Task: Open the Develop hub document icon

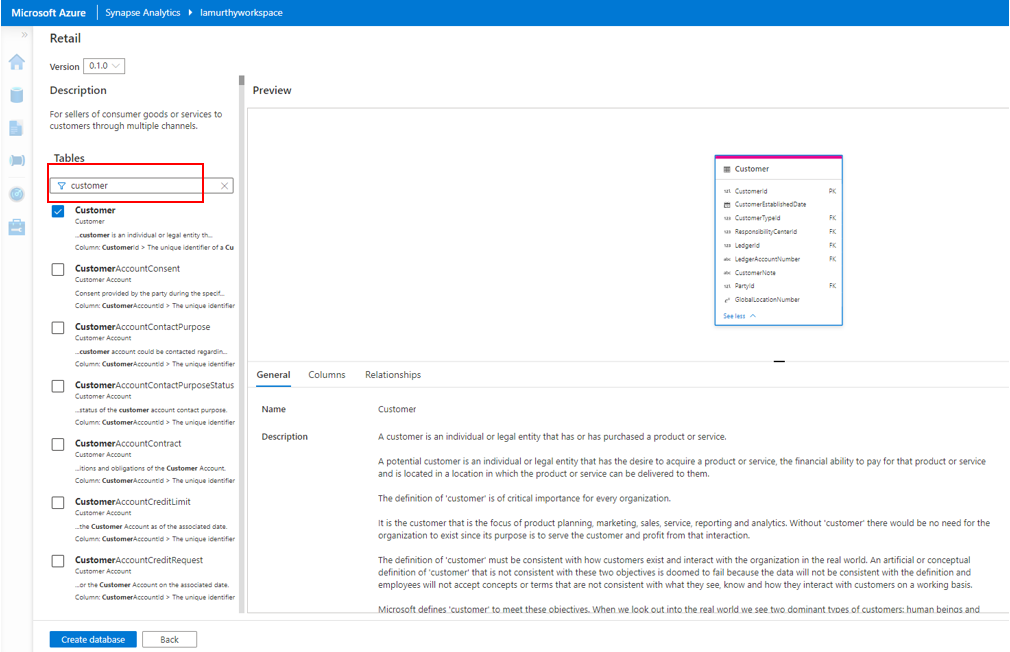Action: tap(17, 128)
